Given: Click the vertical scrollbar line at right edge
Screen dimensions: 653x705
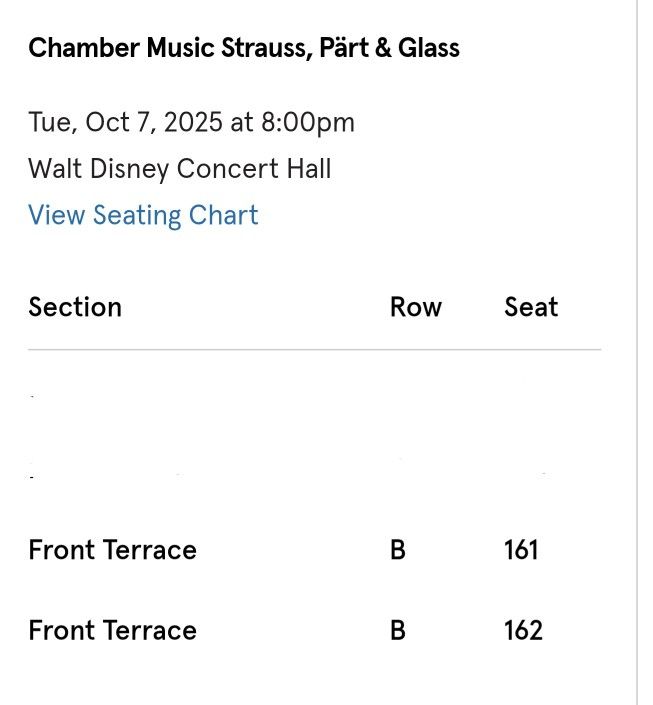Looking at the screenshot, I should [637, 352].
